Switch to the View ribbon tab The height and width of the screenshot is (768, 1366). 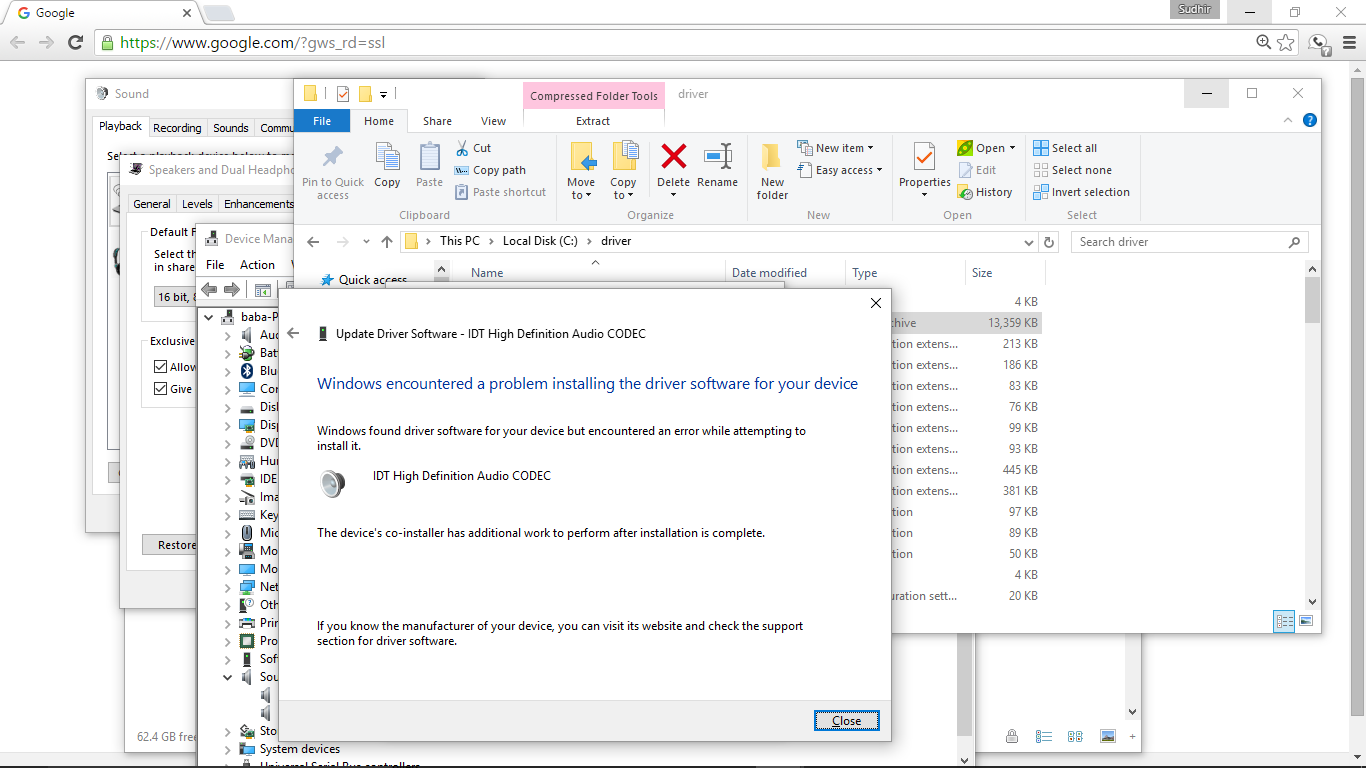pos(494,121)
